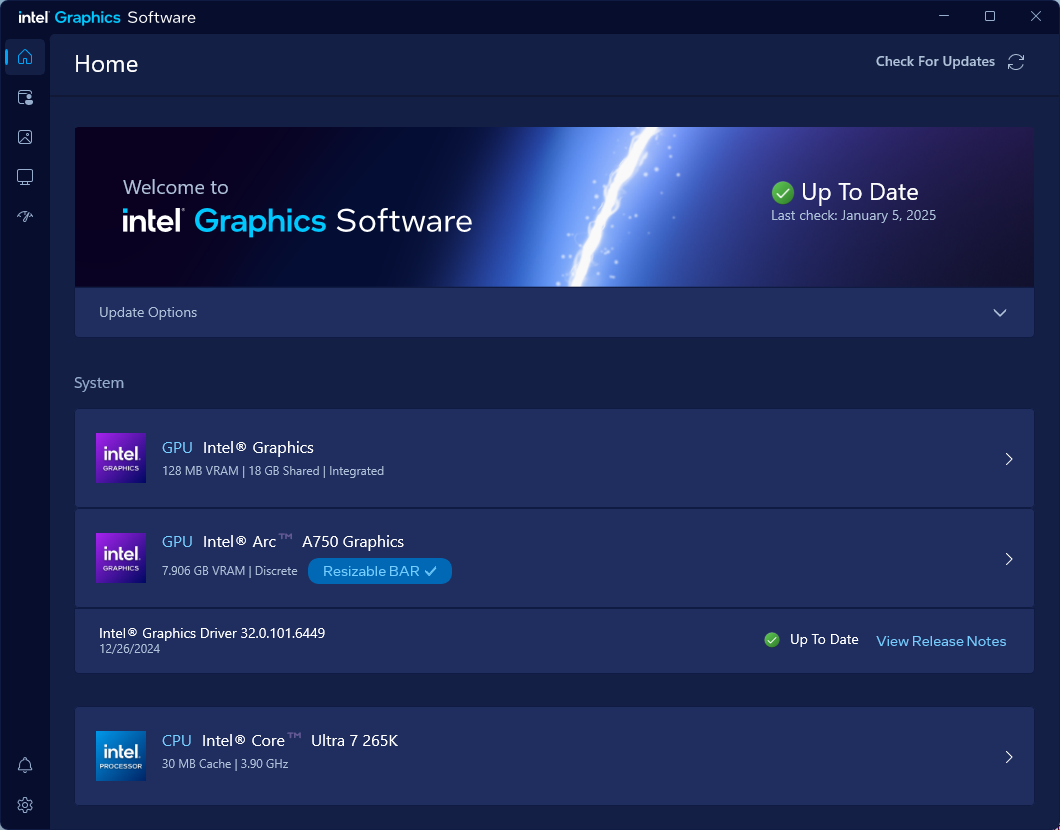Click 128 MB VRAM | 18 GB Shared text

tap(273, 471)
